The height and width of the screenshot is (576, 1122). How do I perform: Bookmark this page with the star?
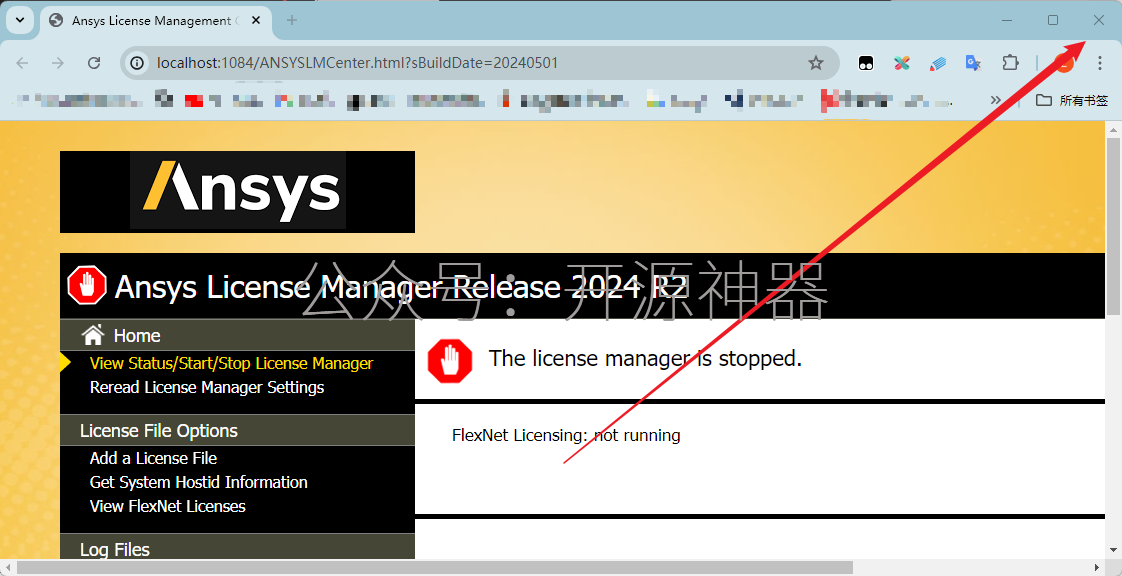click(816, 63)
